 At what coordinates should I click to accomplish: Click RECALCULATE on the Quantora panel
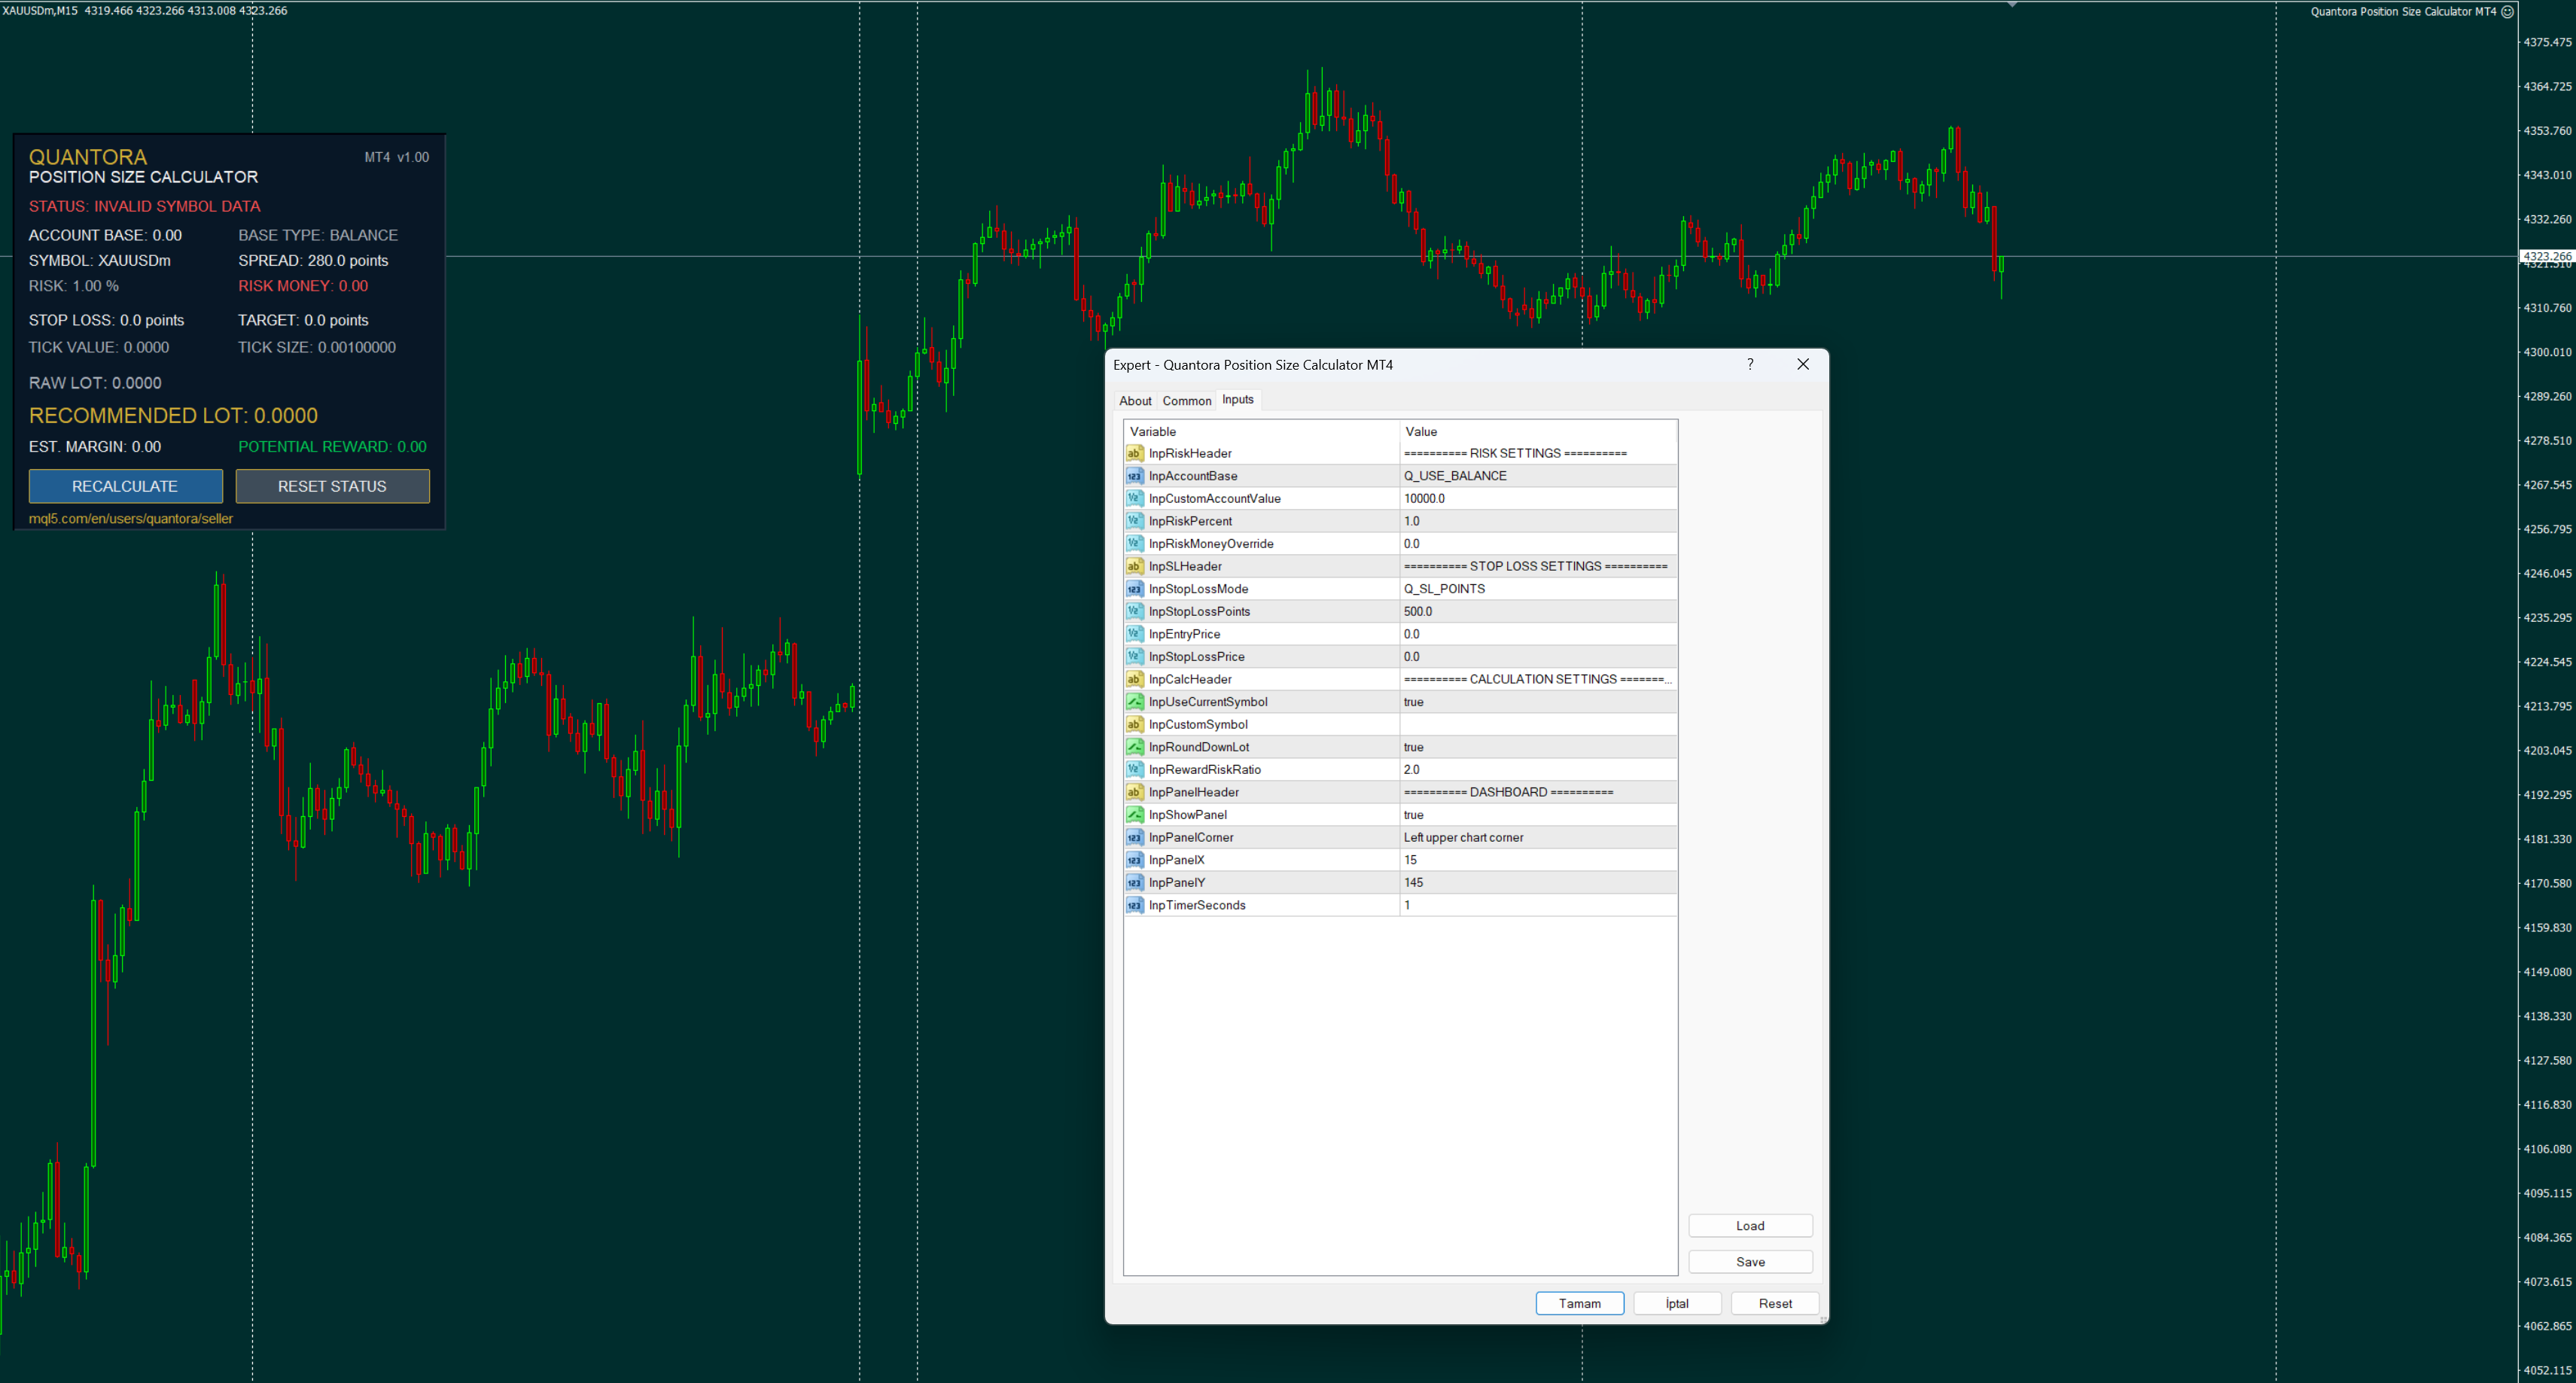(x=125, y=486)
